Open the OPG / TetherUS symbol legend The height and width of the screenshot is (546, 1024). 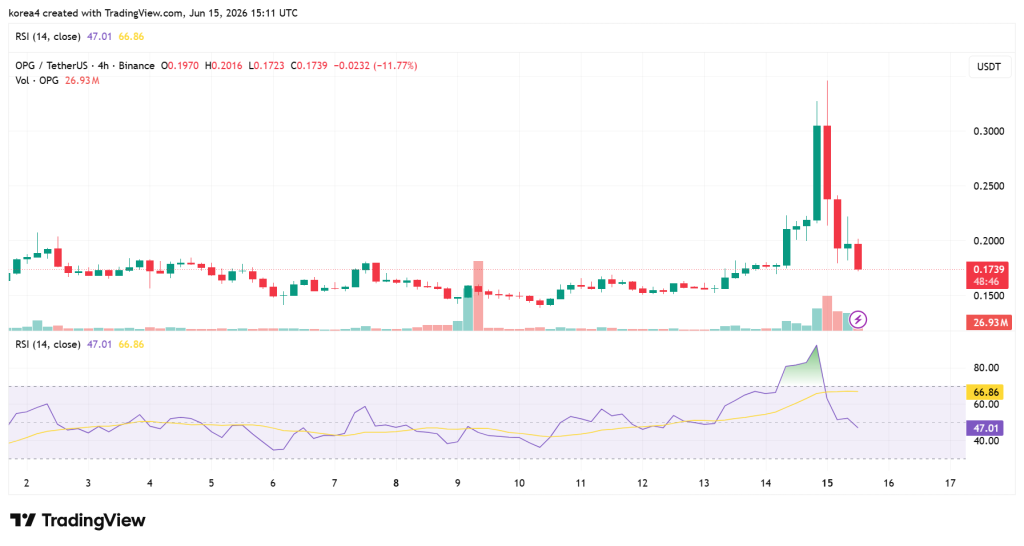click(85, 66)
